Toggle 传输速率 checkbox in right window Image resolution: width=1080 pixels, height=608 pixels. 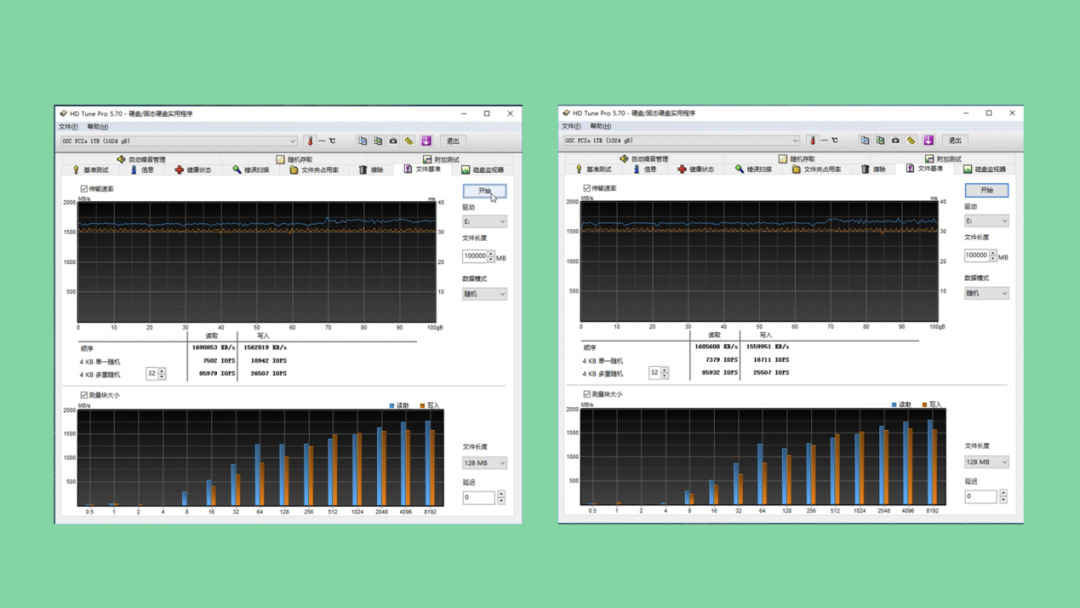point(587,188)
